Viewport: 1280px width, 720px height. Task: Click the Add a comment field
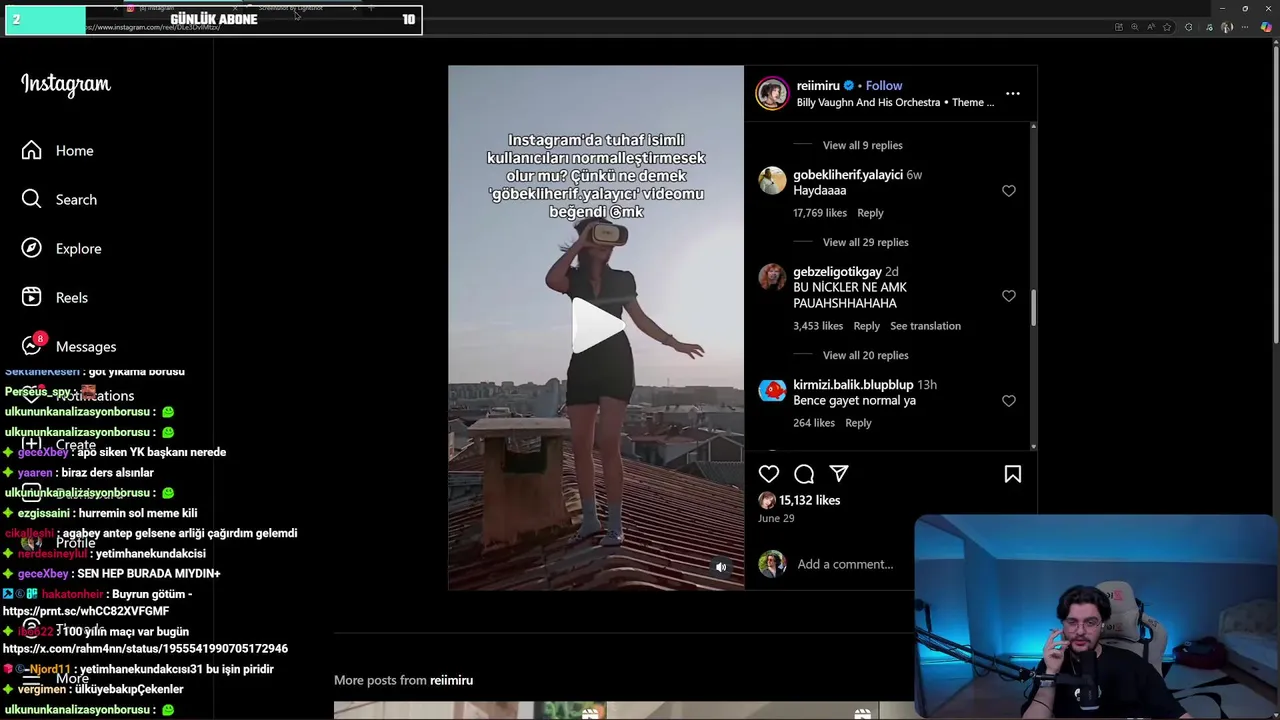pyautogui.click(x=845, y=564)
